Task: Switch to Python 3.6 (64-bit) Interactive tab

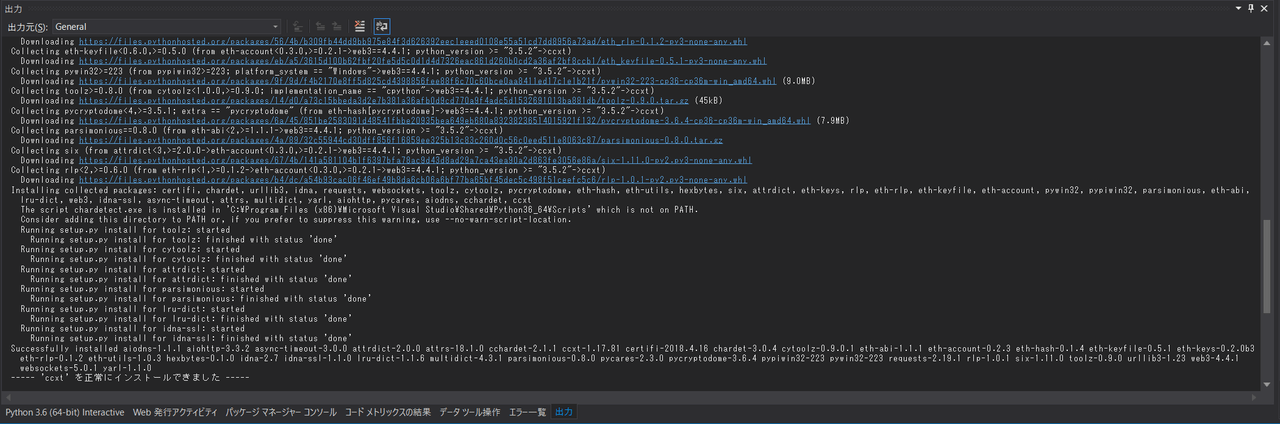Action: pyautogui.click(x=65, y=412)
